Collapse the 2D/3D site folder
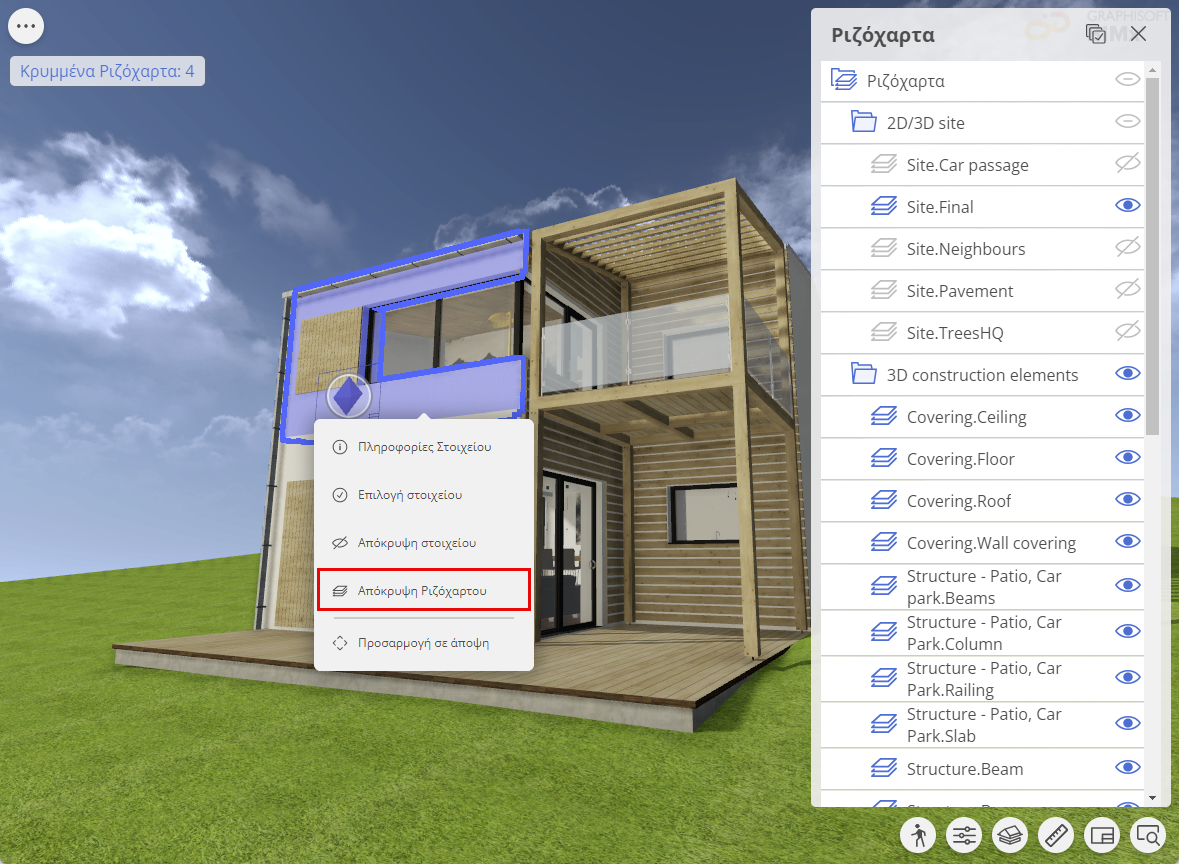Viewport: 1179px width, 864px height. [863, 121]
